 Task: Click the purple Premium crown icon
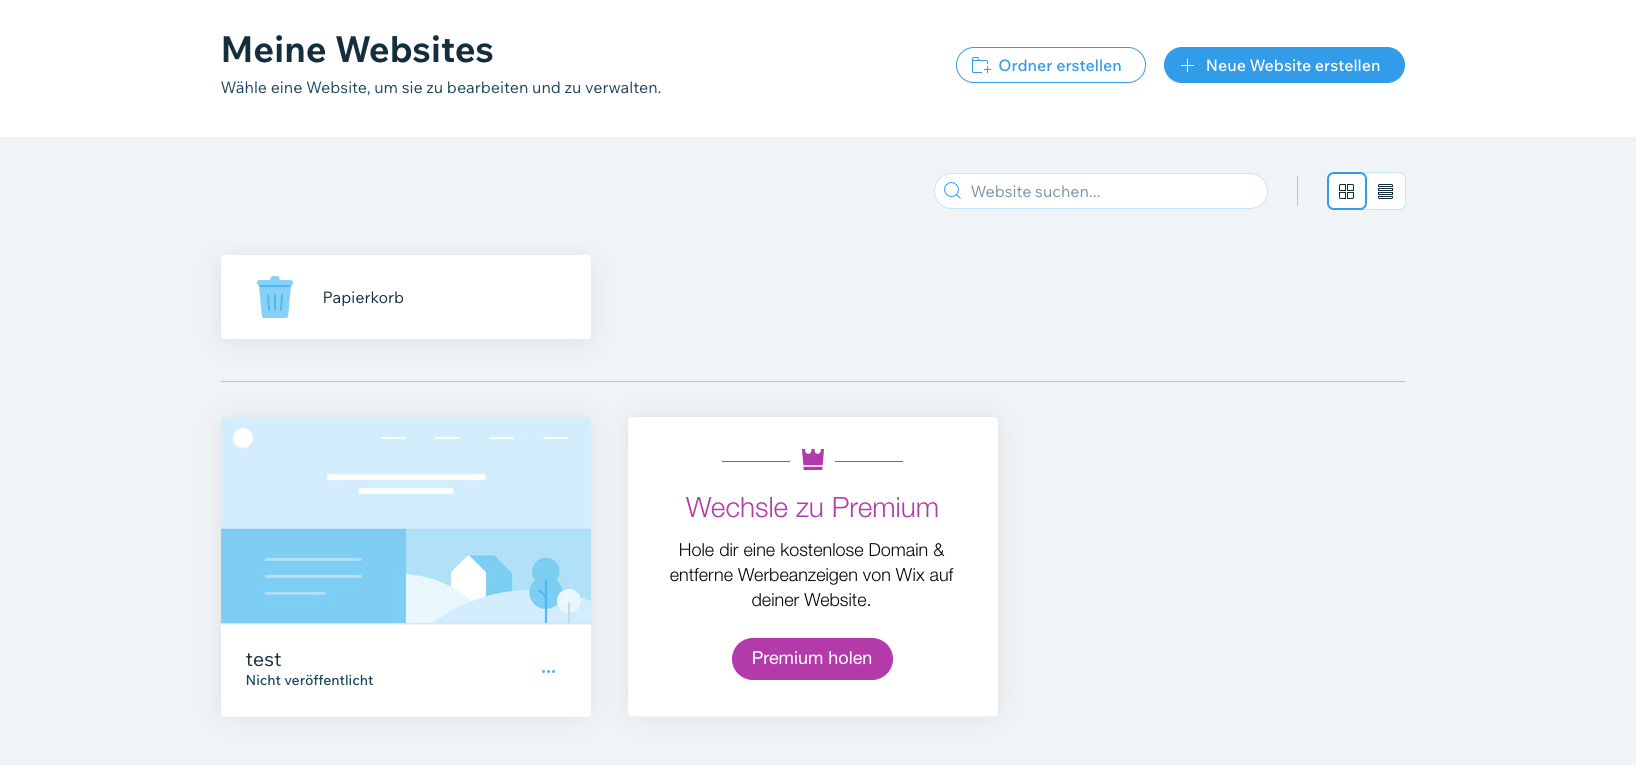click(813, 459)
